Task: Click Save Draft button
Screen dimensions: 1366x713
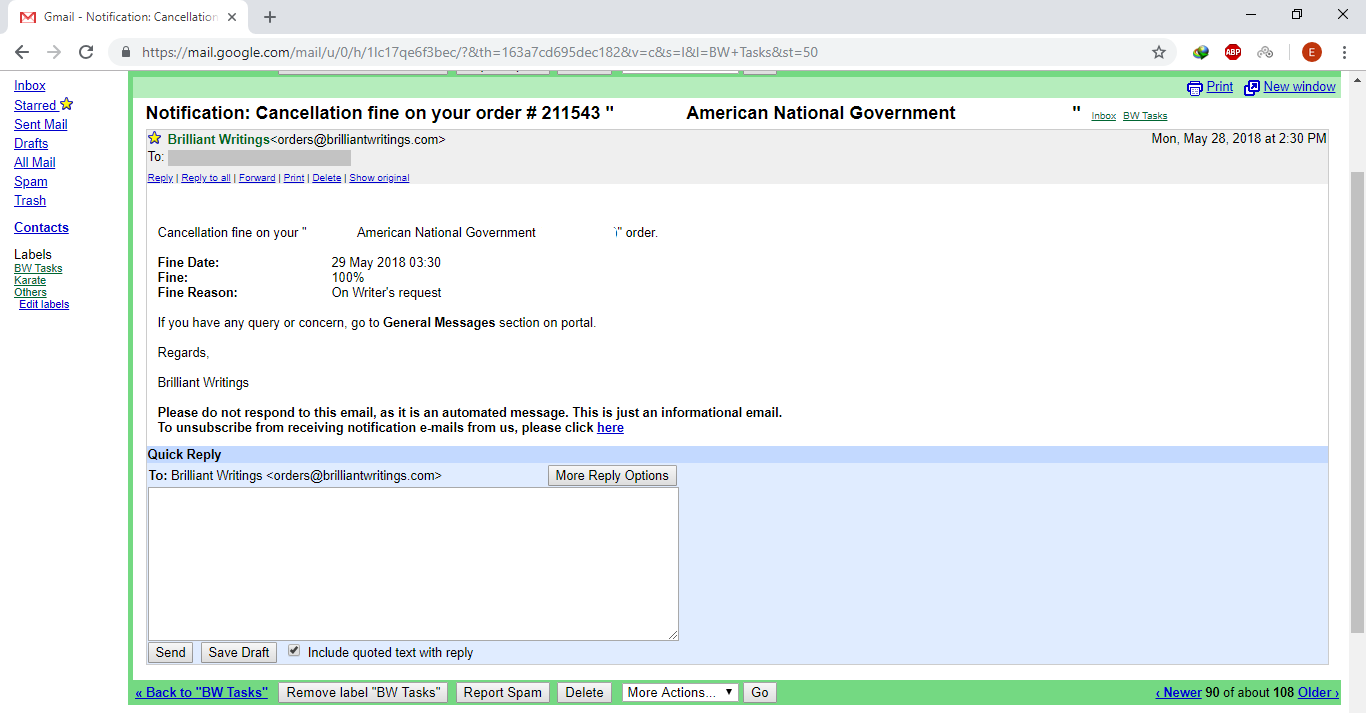Action: (239, 652)
